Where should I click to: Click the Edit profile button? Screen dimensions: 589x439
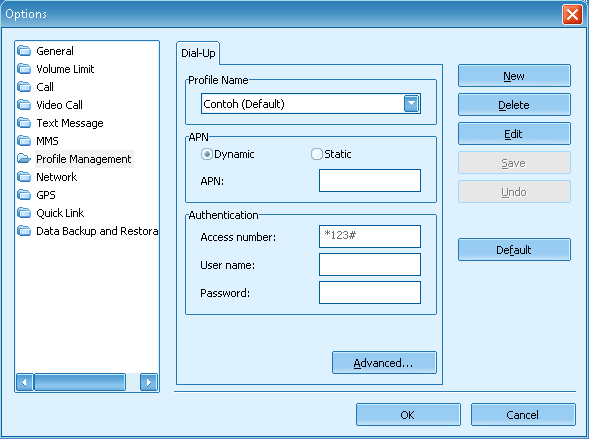514,134
